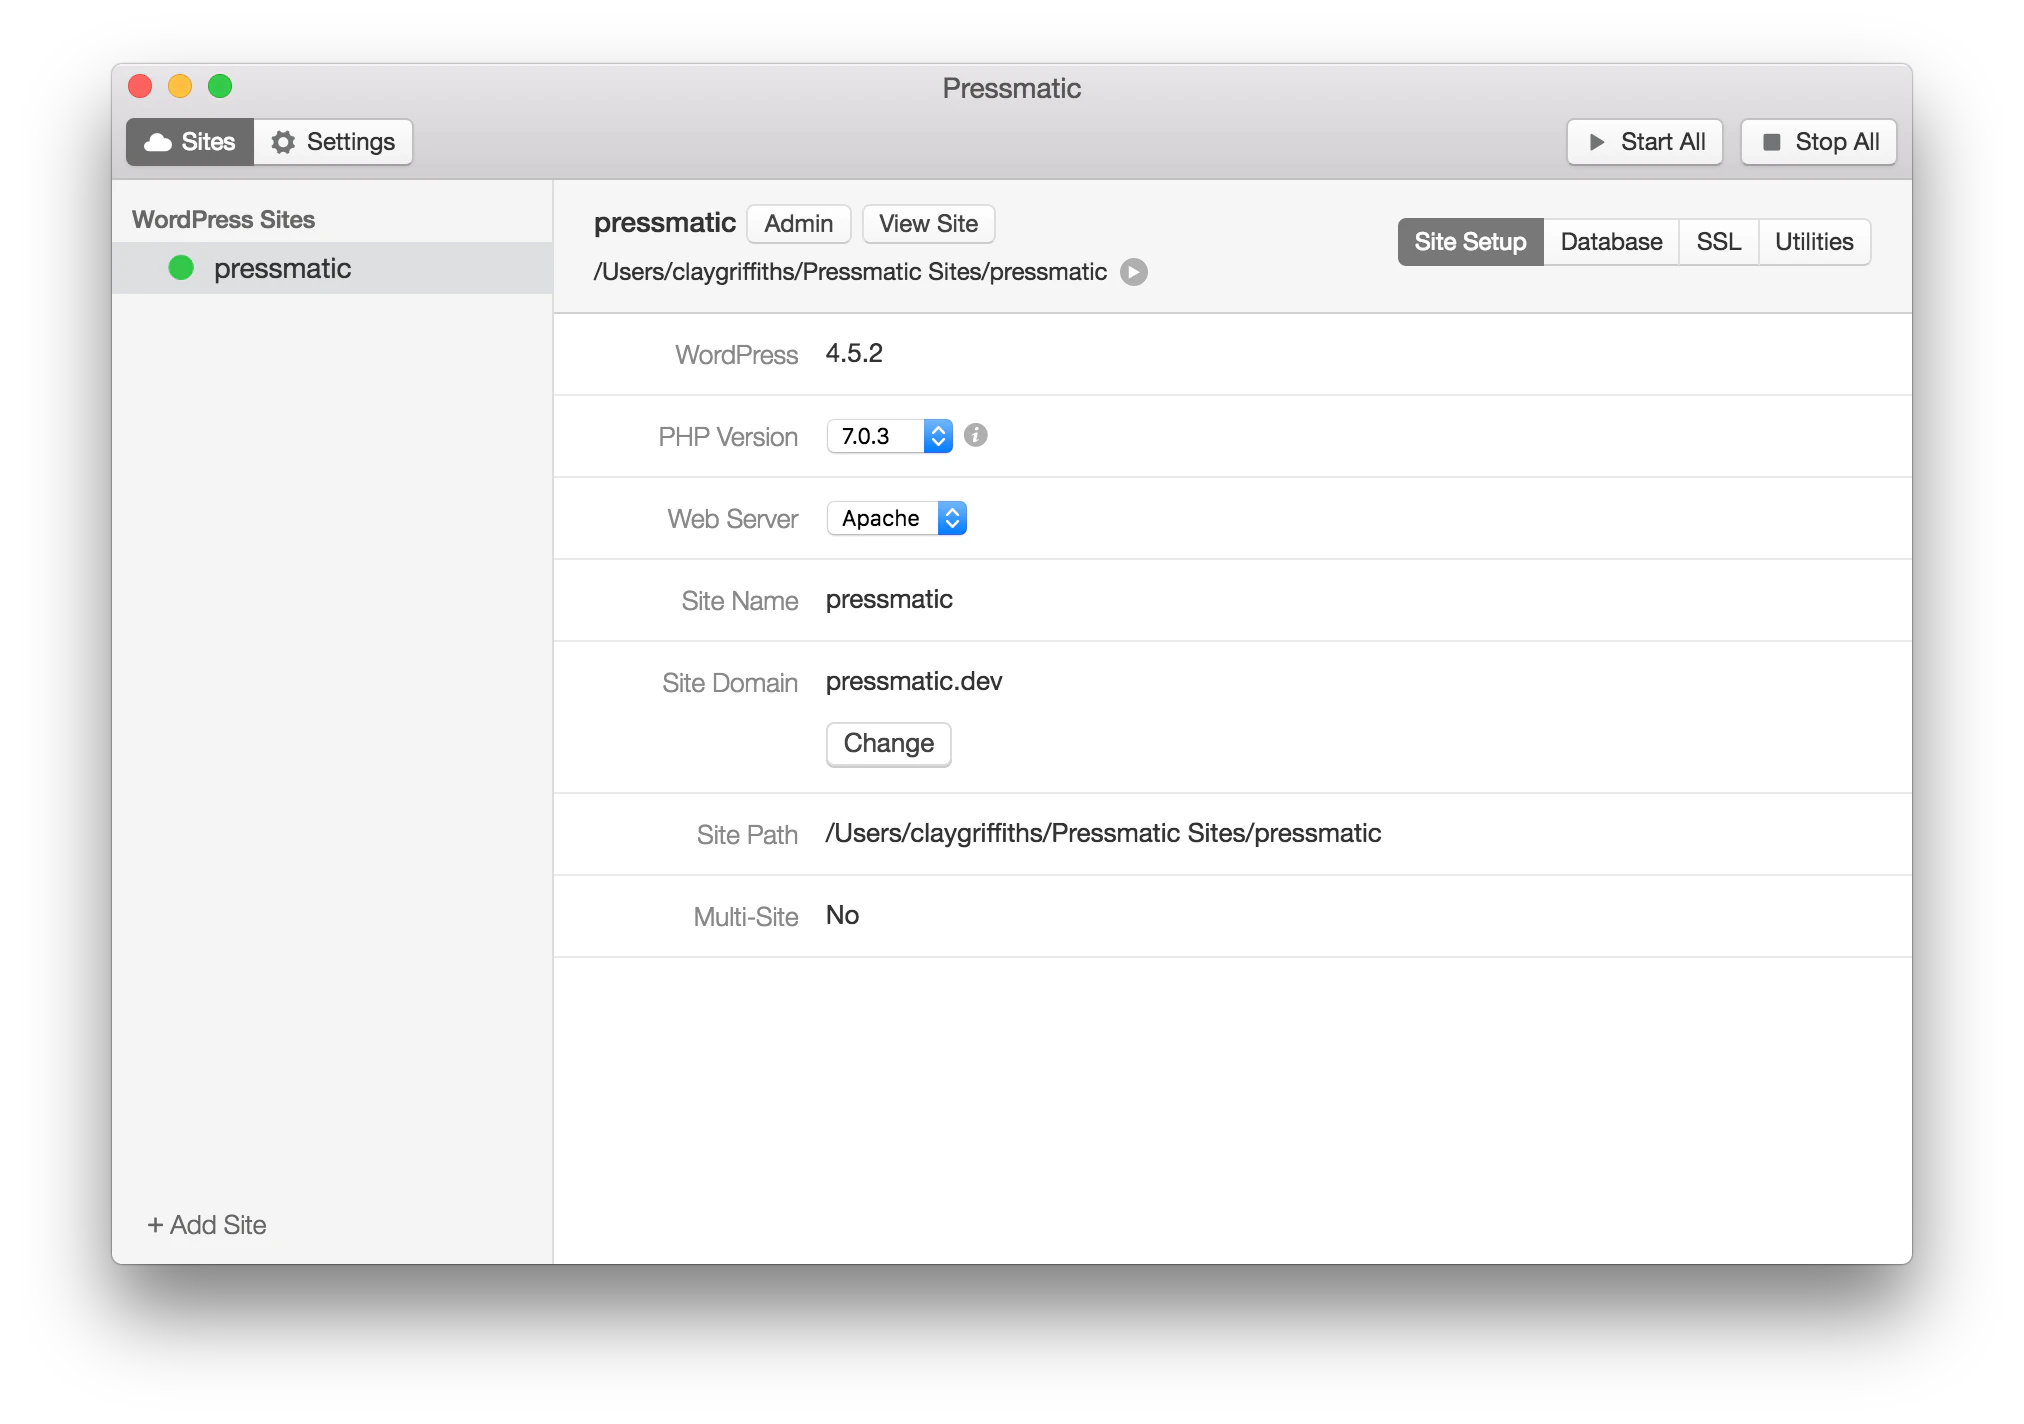Open the Utilities tab
Viewport: 2024px width, 1424px height.
coord(1813,242)
